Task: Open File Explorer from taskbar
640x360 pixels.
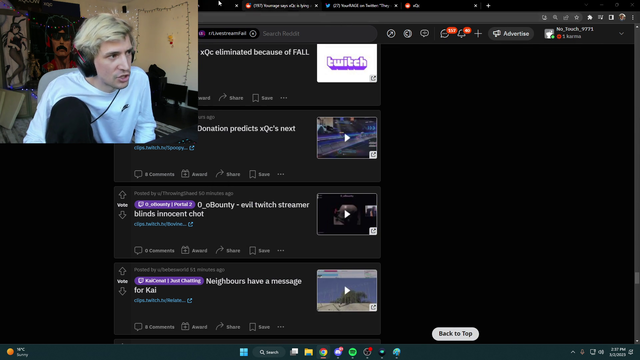Action: (309, 352)
